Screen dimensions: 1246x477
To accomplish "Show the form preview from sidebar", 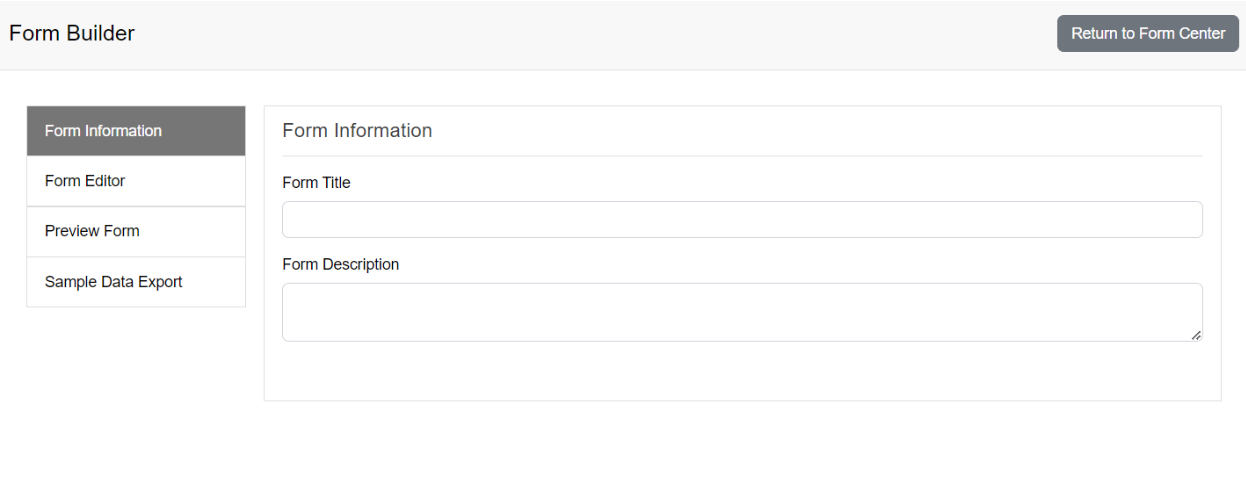I will [136, 231].
